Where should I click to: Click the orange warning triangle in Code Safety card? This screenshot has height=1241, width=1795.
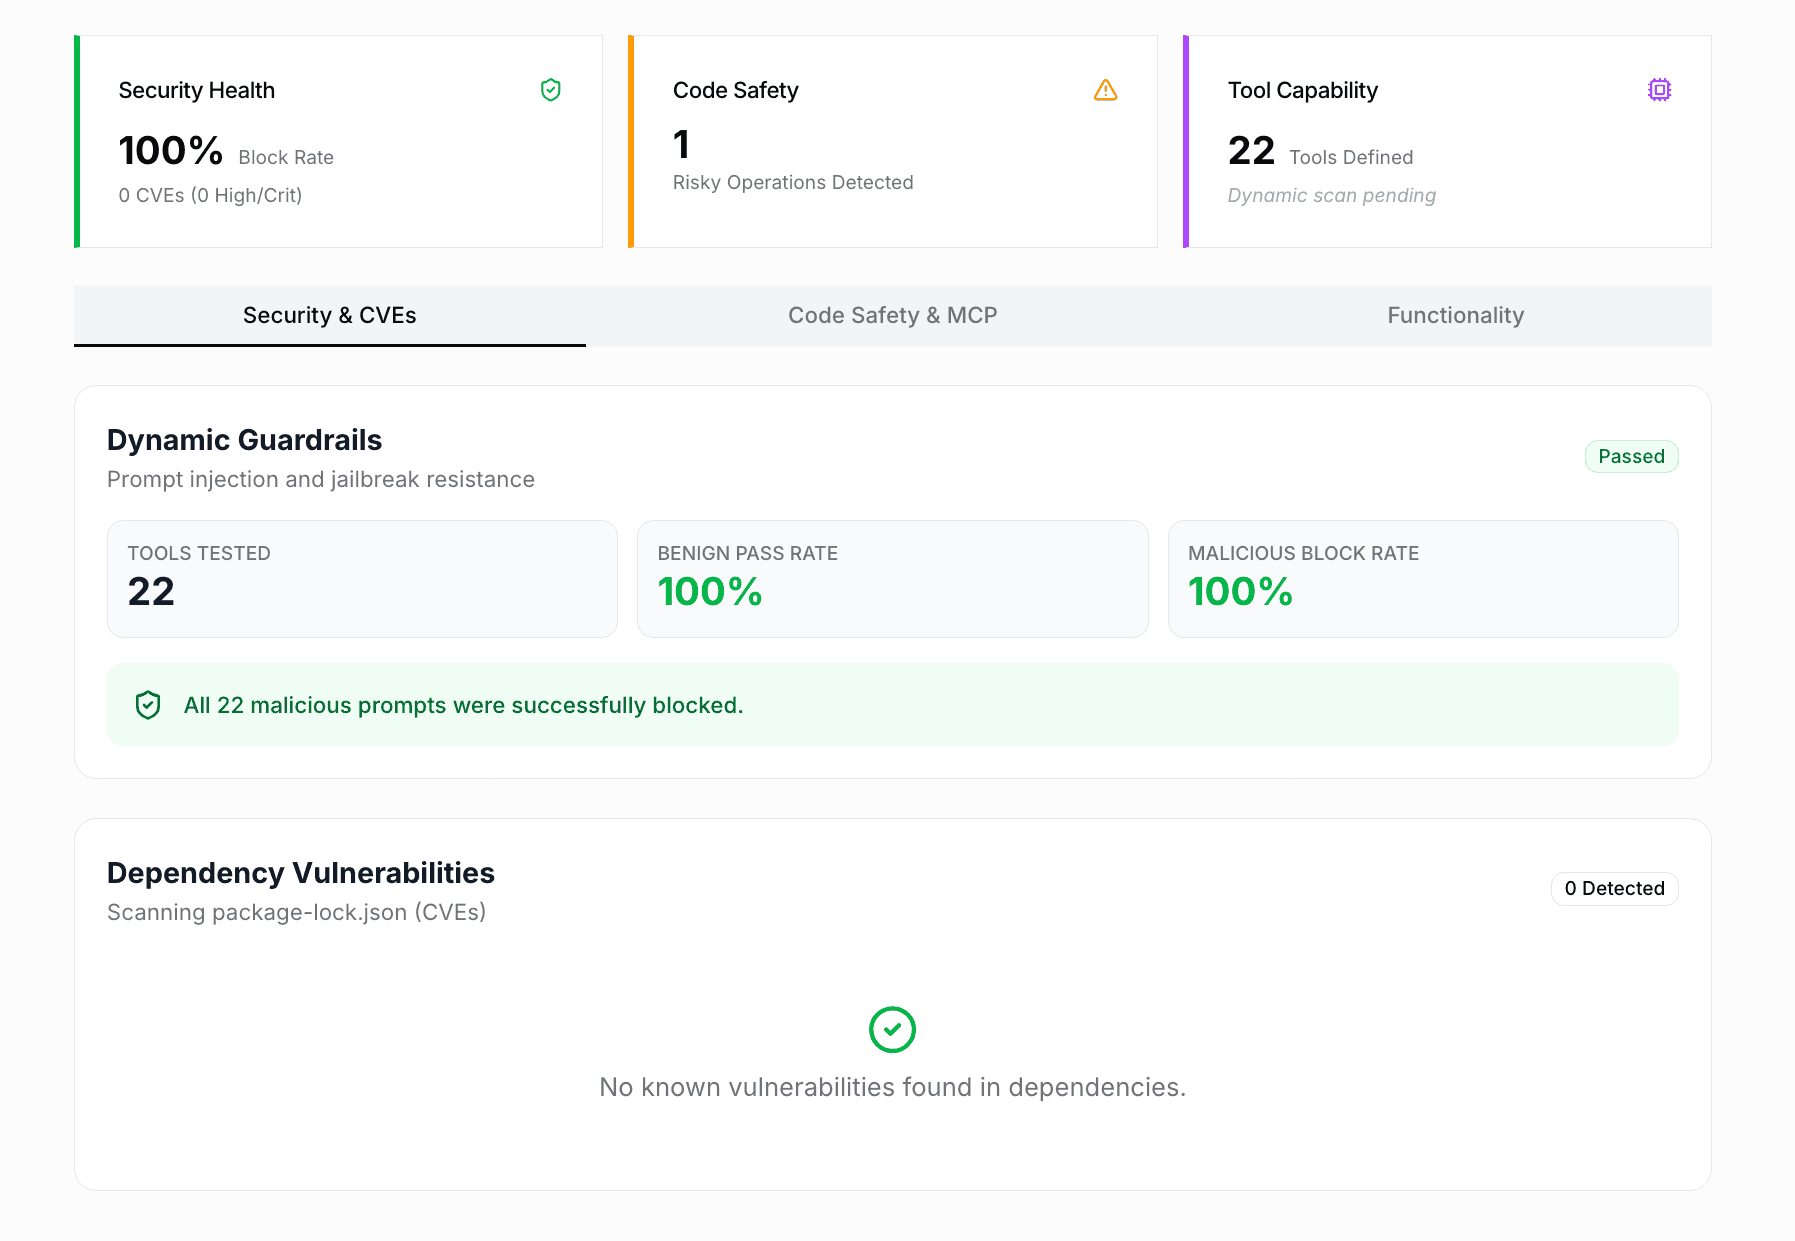[x=1105, y=90]
